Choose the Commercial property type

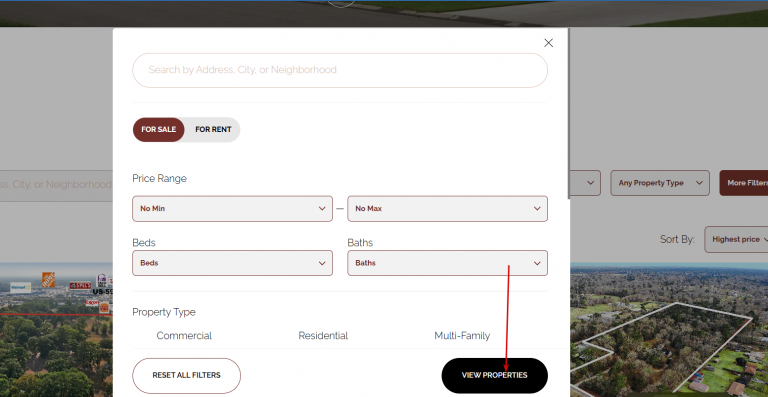pyautogui.click(x=184, y=336)
